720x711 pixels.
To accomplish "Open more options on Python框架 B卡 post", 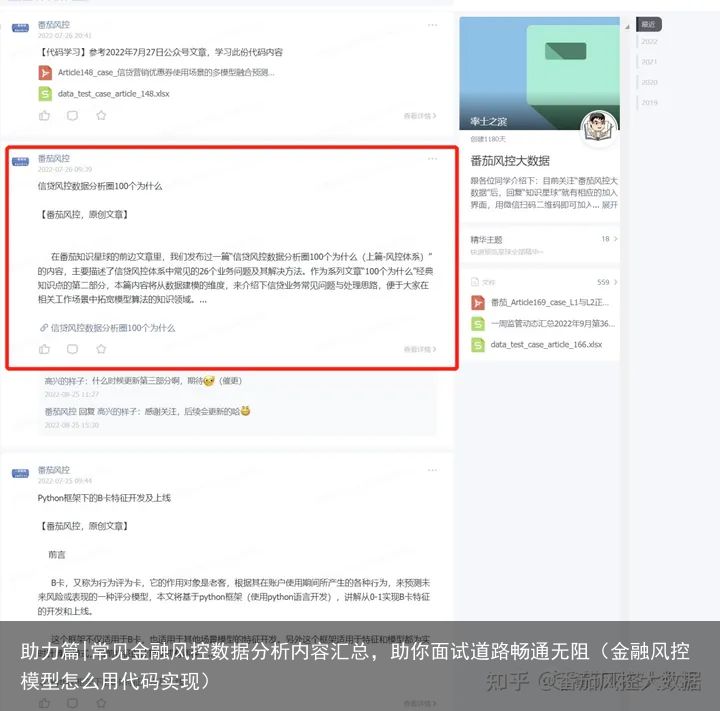I will (x=432, y=470).
